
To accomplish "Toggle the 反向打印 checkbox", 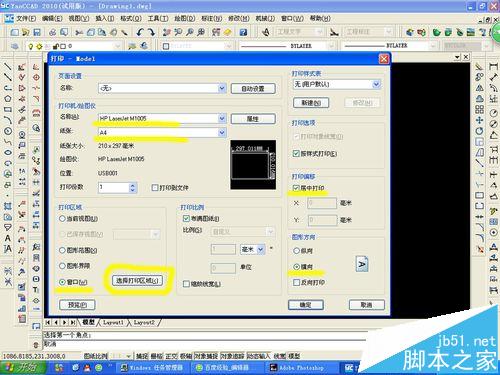I will coord(296,282).
